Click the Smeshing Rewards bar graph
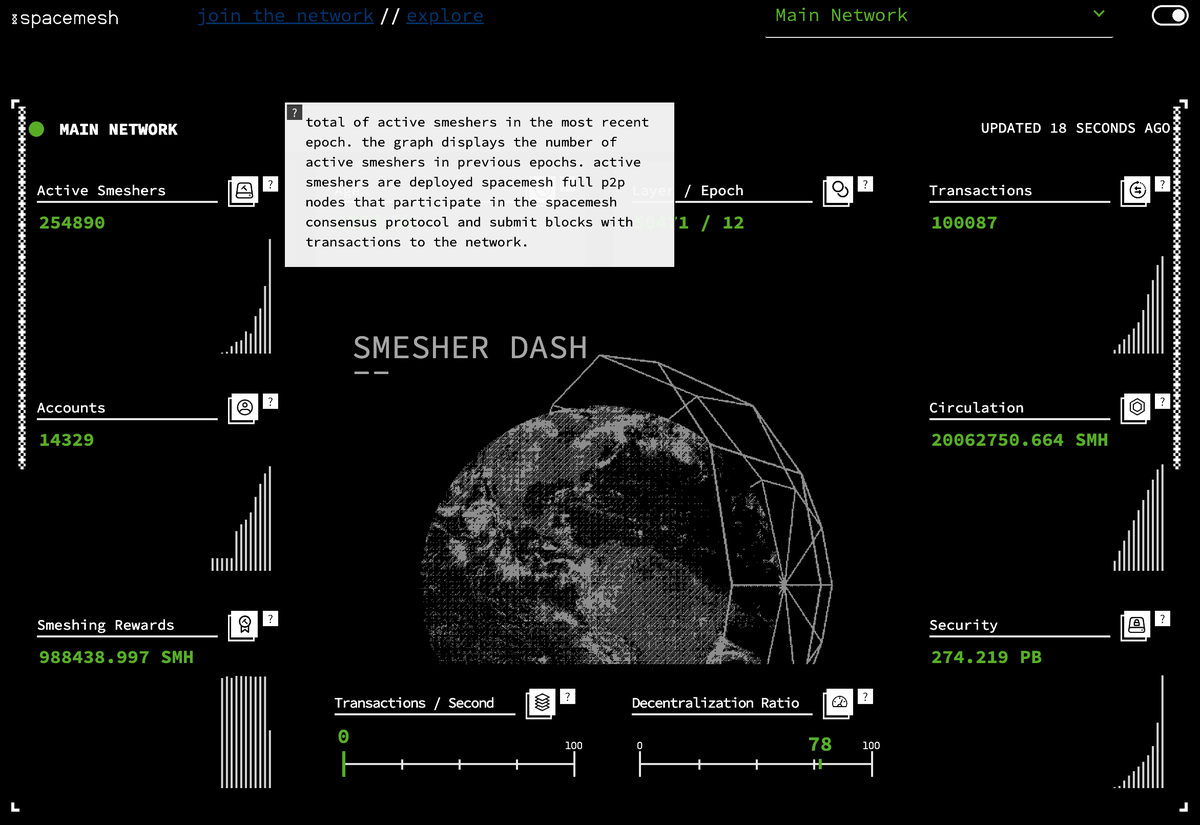The image size is (1200, 825). coord(246,732)
